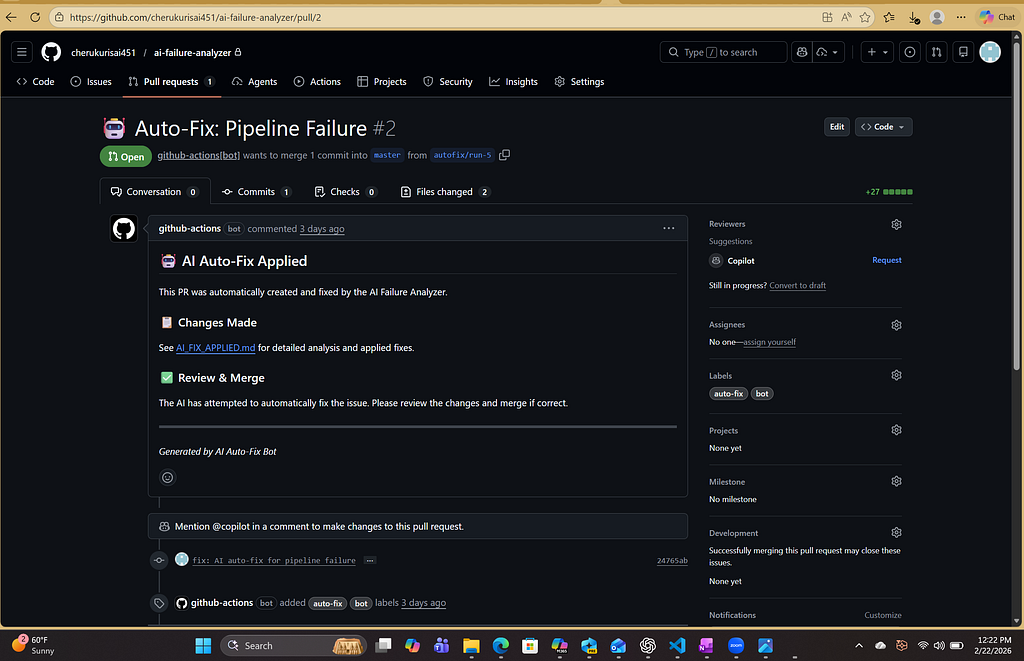
Task: Click the auto-fix label in the sidebar
Action: point(728,393)
